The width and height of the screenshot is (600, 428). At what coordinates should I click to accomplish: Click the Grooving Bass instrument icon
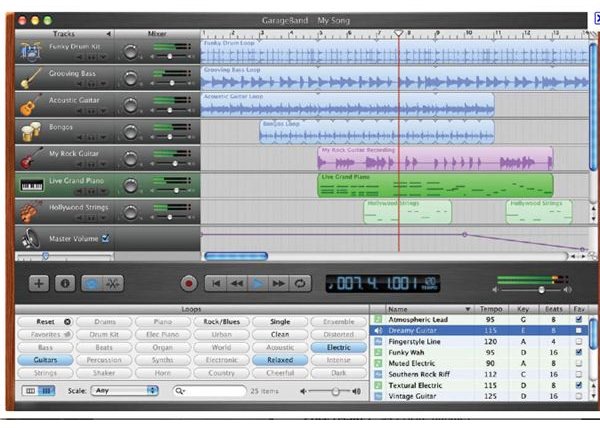tap(31, 78)
